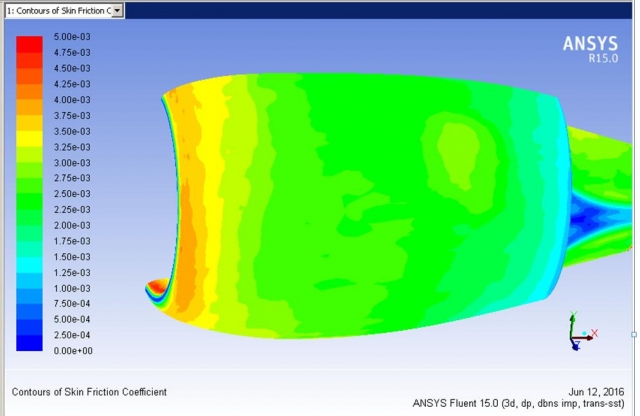Select the '1: Contours of Skin Friction' combo box

[x=58, y=10]
